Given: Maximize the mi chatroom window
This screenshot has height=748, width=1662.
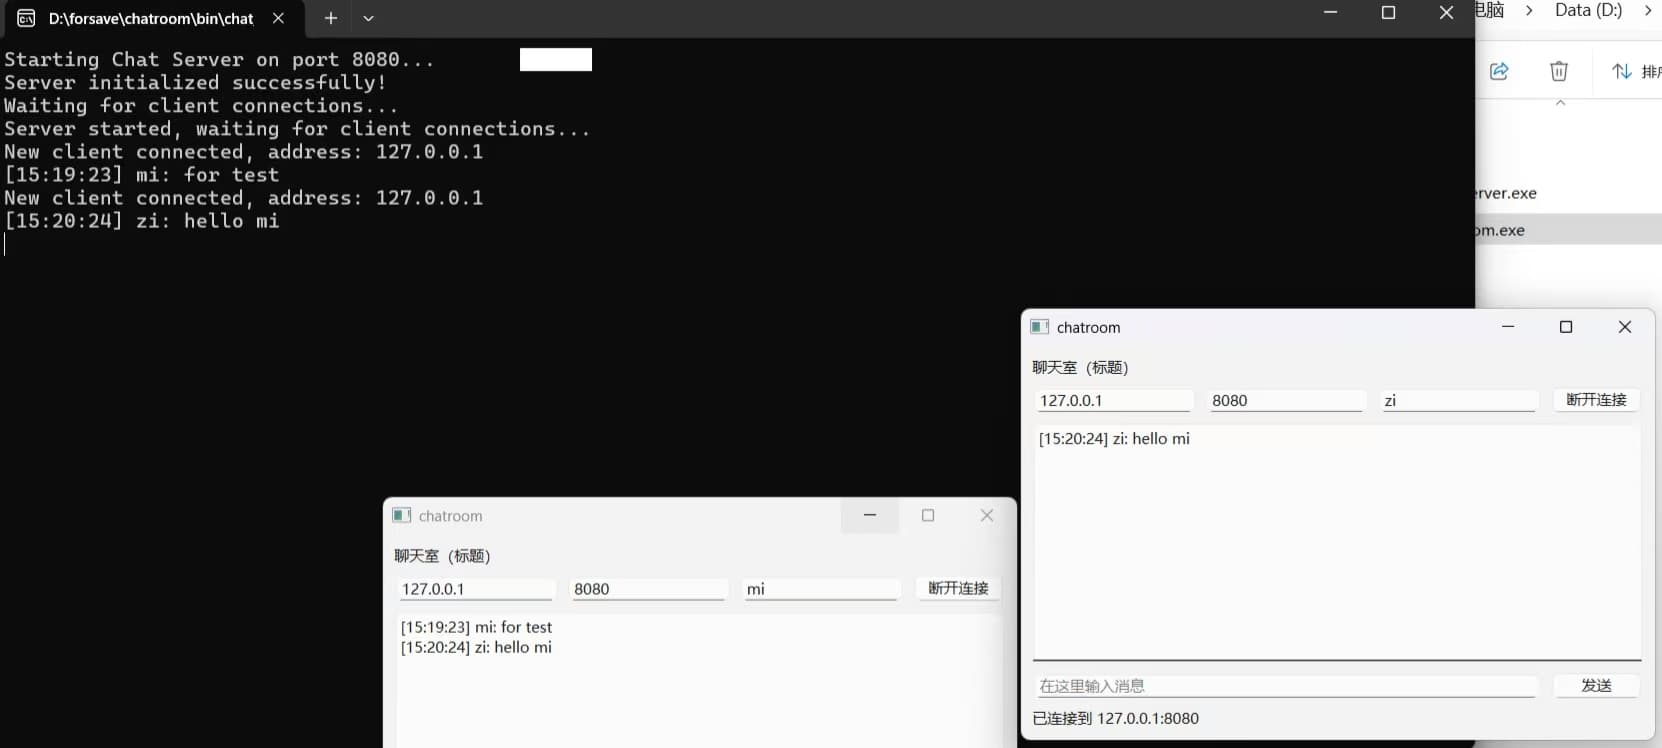Looking at the screenshot, I should (928, 515).
